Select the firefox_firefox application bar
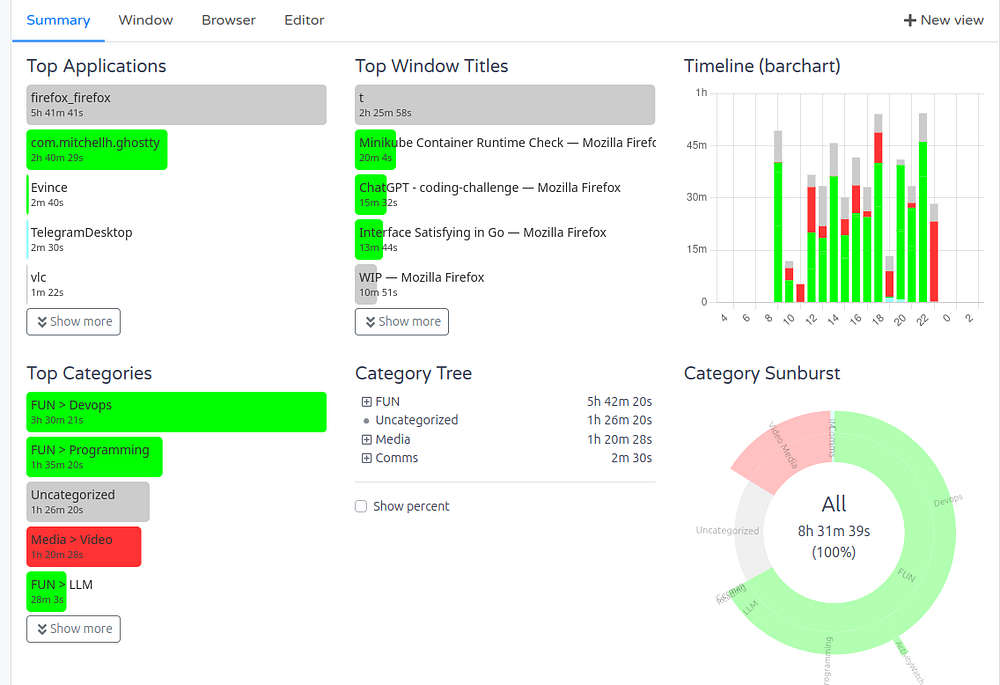The height and width of the screenshot is (685, 1000). [177, 105]
